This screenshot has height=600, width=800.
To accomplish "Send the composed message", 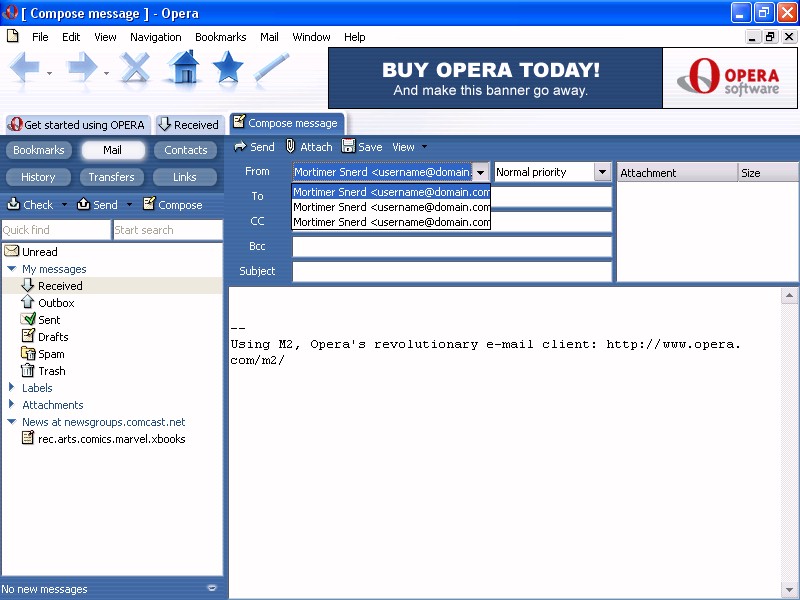I will (254, 147).
